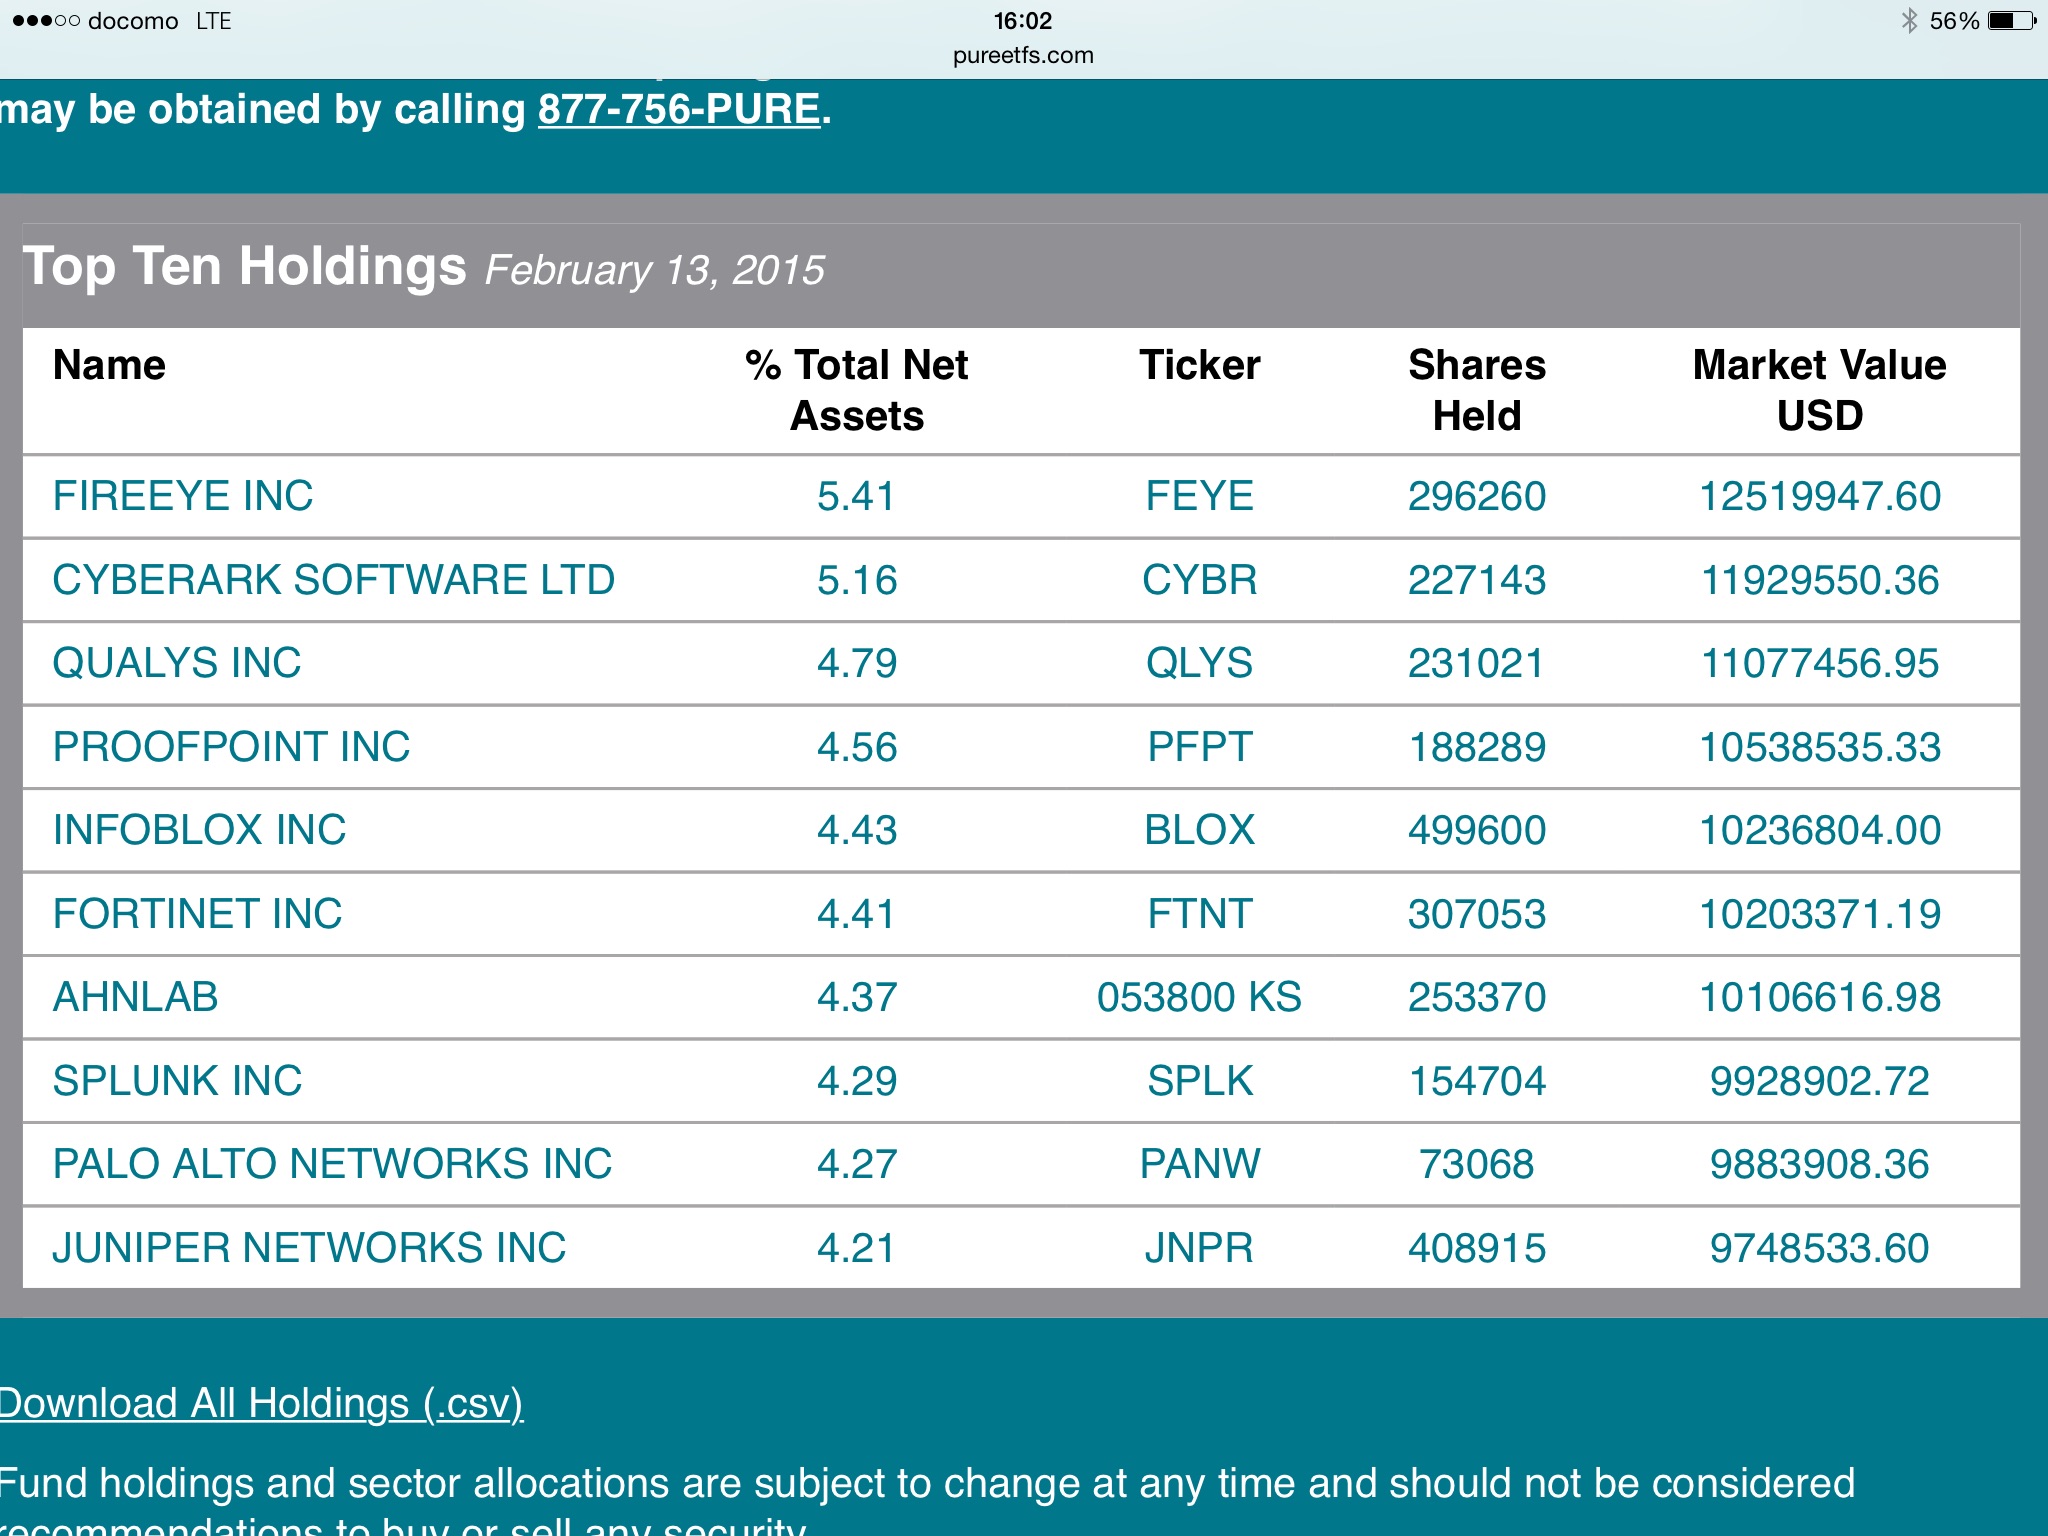Open the SPLUNK INC holding

[177, 1081]
